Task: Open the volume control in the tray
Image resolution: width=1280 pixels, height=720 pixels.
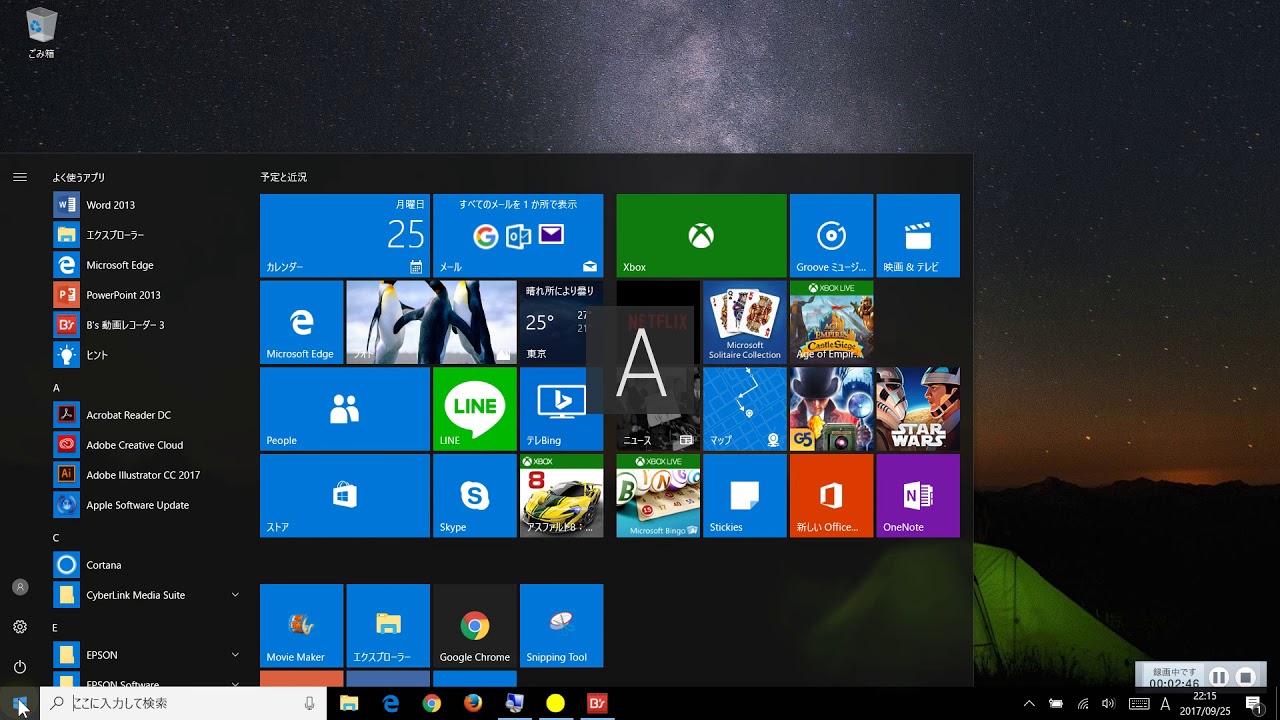Action: (x=1108, y=704)
